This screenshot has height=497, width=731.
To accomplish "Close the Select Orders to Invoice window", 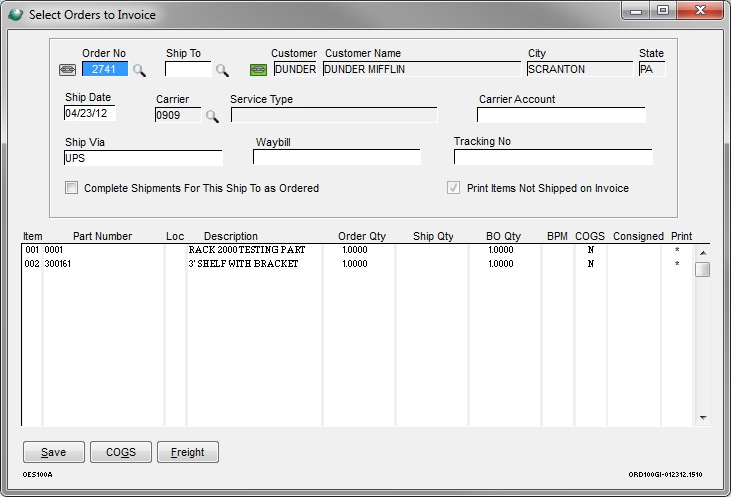I will point(700,10).
